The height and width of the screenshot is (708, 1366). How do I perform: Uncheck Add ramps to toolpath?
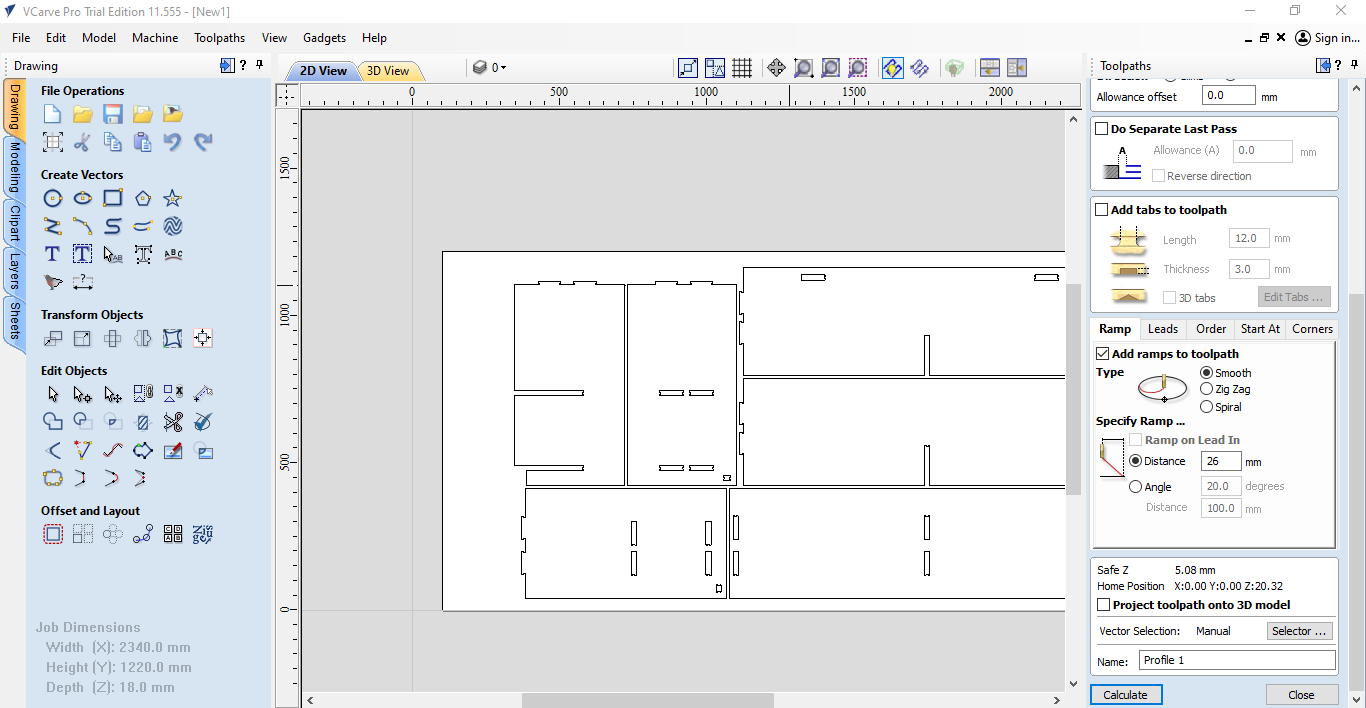pyautogui.click(x=1103, y=354)
